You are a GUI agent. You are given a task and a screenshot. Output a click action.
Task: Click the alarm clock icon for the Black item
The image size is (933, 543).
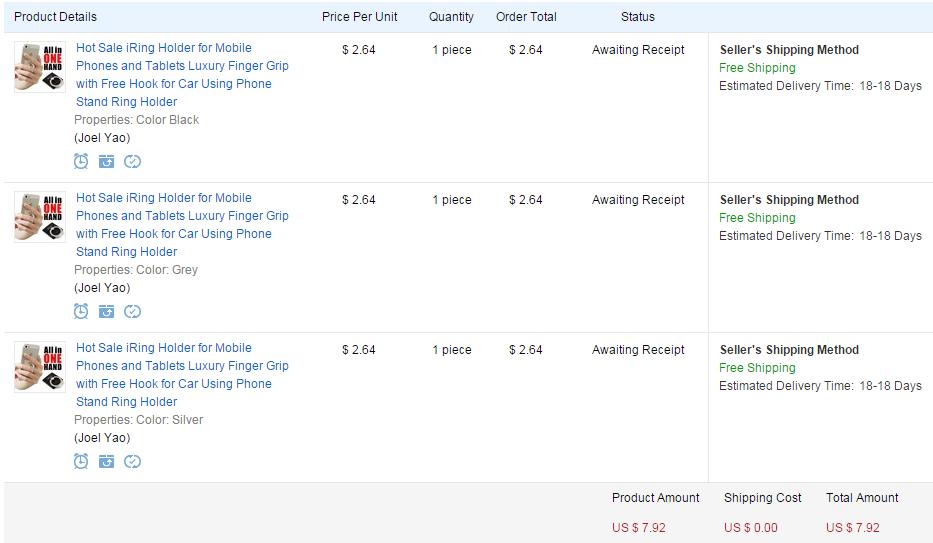pos(81,161)
